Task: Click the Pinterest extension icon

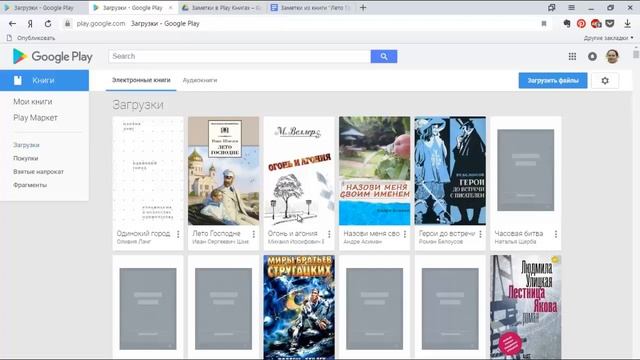Action: coord(581,24)
